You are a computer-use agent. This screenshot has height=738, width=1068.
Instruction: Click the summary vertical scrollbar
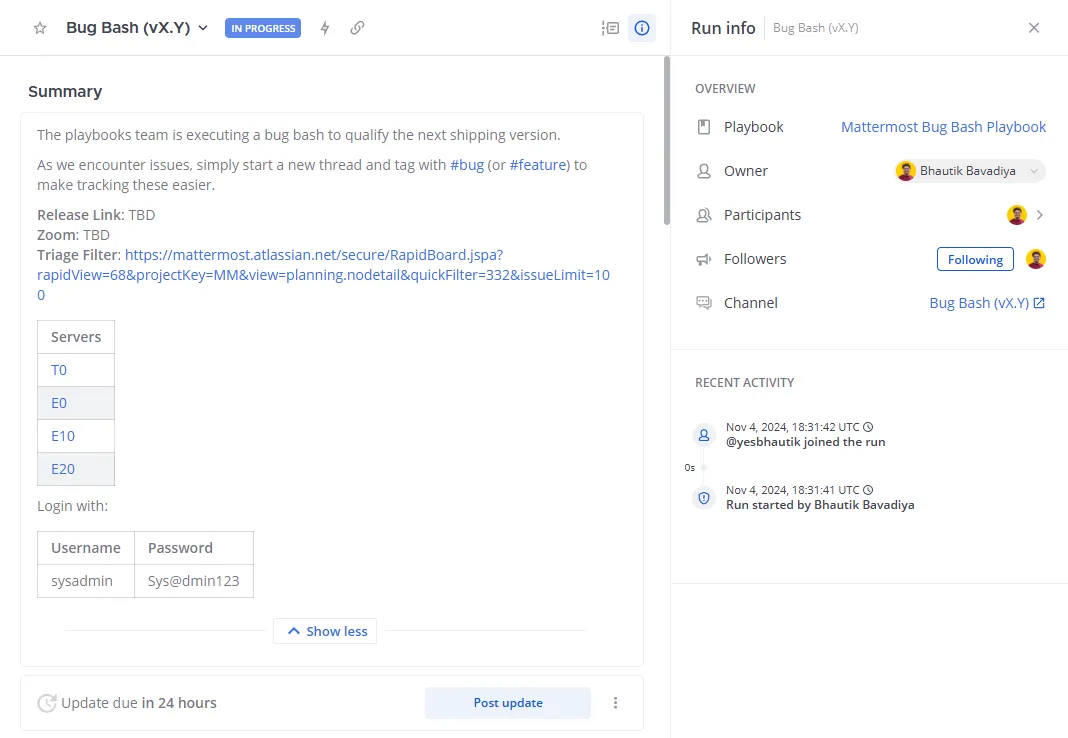click(x=667, y=140)
